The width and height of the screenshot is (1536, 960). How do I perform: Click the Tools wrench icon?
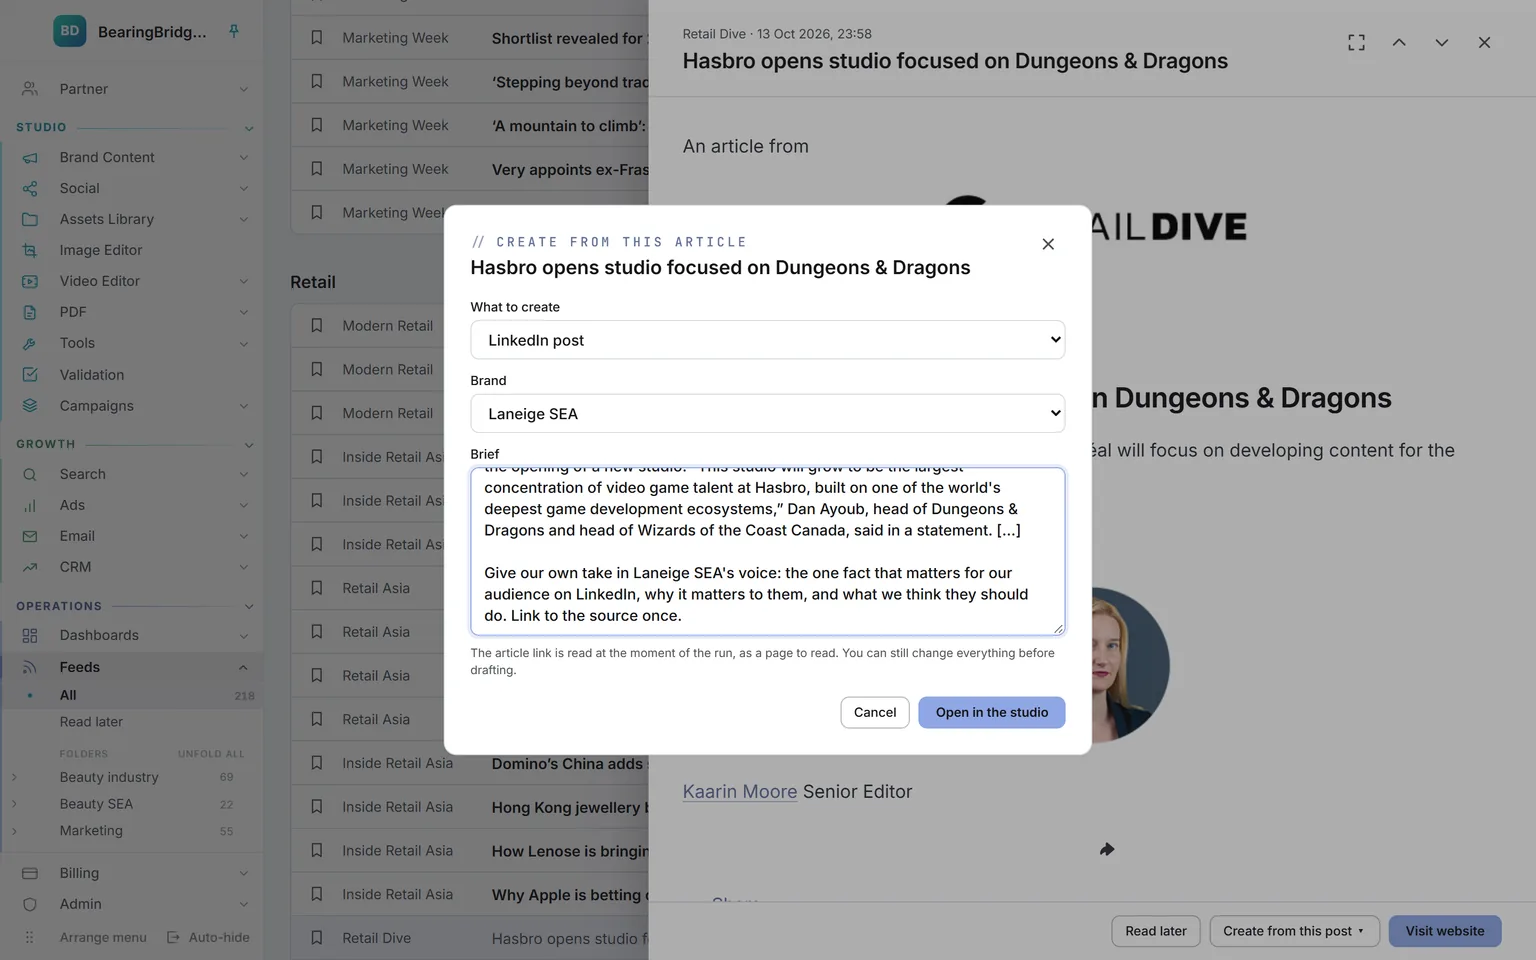click(30, 343)
